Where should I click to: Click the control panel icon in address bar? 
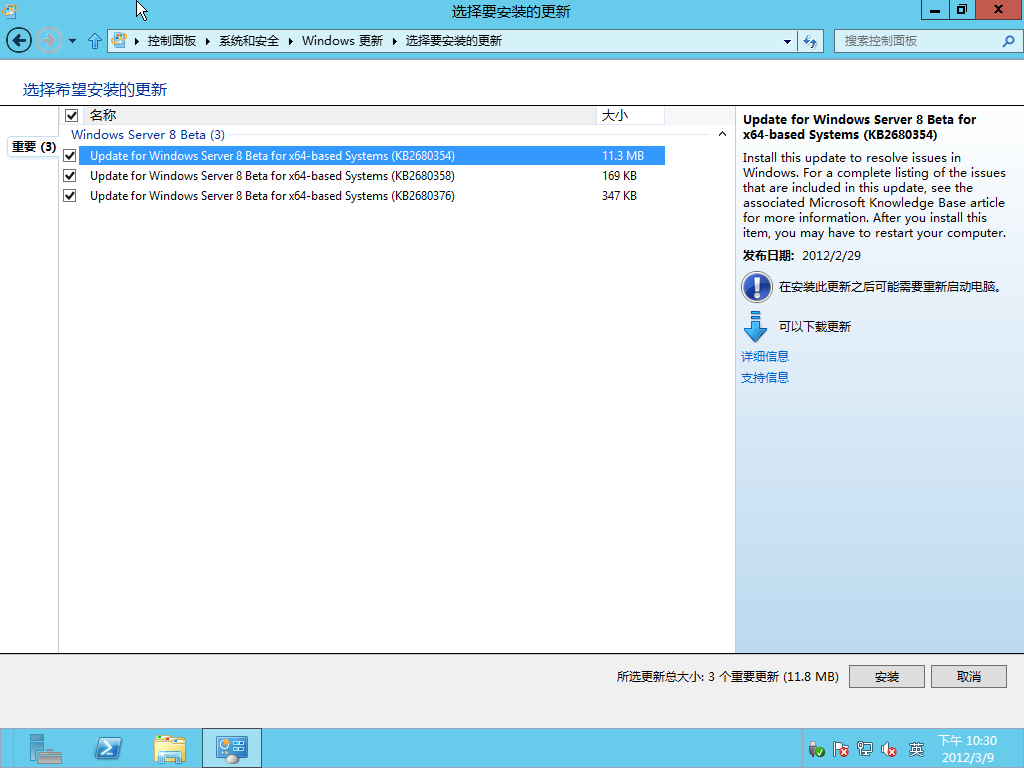(x=119, y=40)
